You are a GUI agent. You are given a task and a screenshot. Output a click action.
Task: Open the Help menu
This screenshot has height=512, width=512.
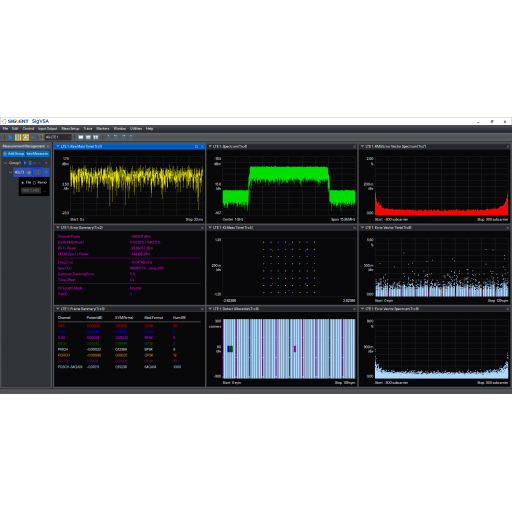click(149, 129)
